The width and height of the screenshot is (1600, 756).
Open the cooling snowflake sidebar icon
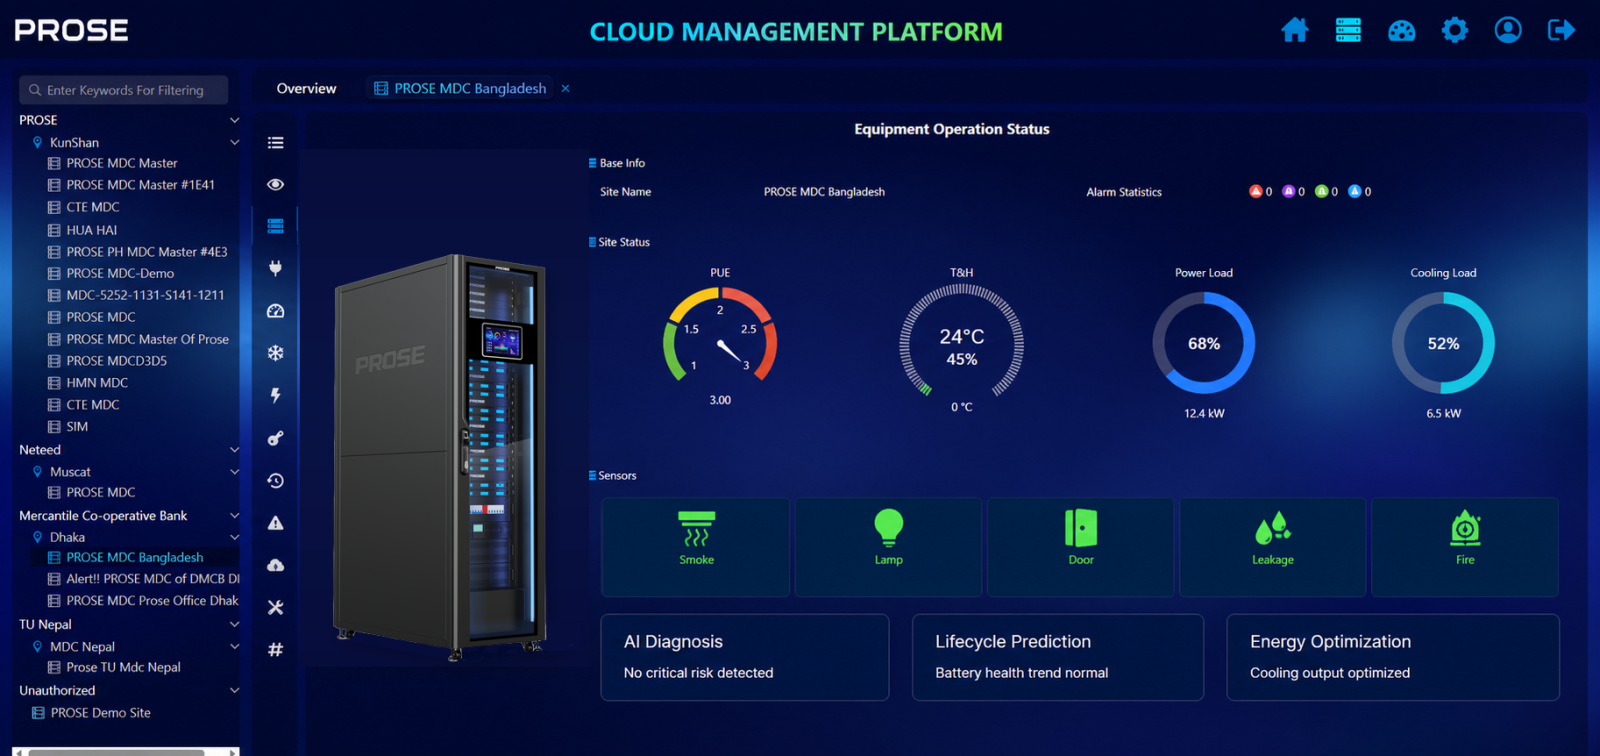[276, 353]
